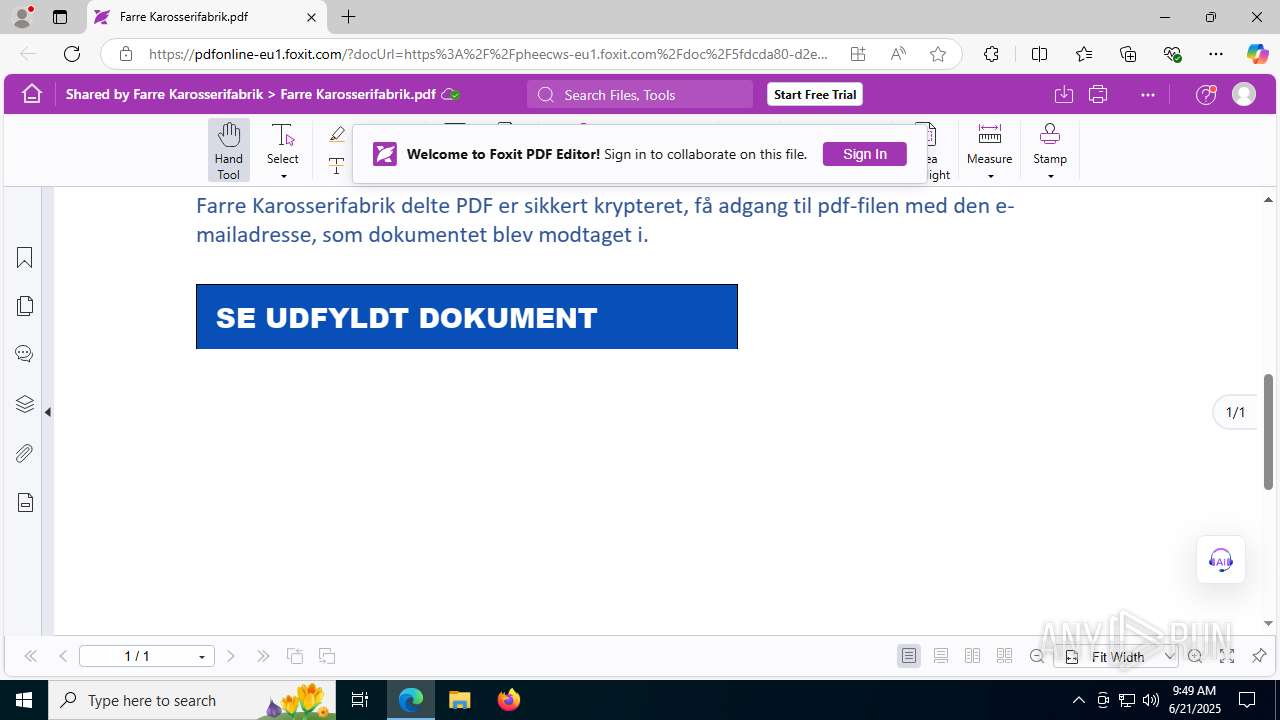Zoom out with the minus magnifier
The width and height of the screenshot is (1280, 720).
(1037, 656)
